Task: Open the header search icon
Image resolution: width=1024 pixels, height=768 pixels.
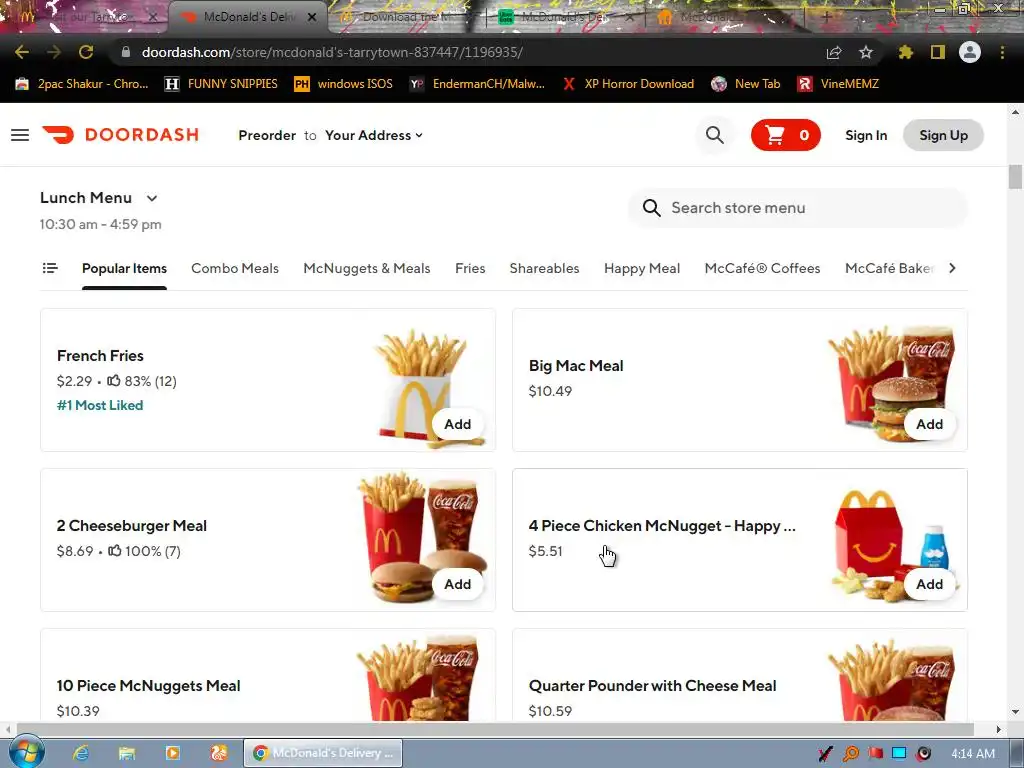Action: click(715, 135)
